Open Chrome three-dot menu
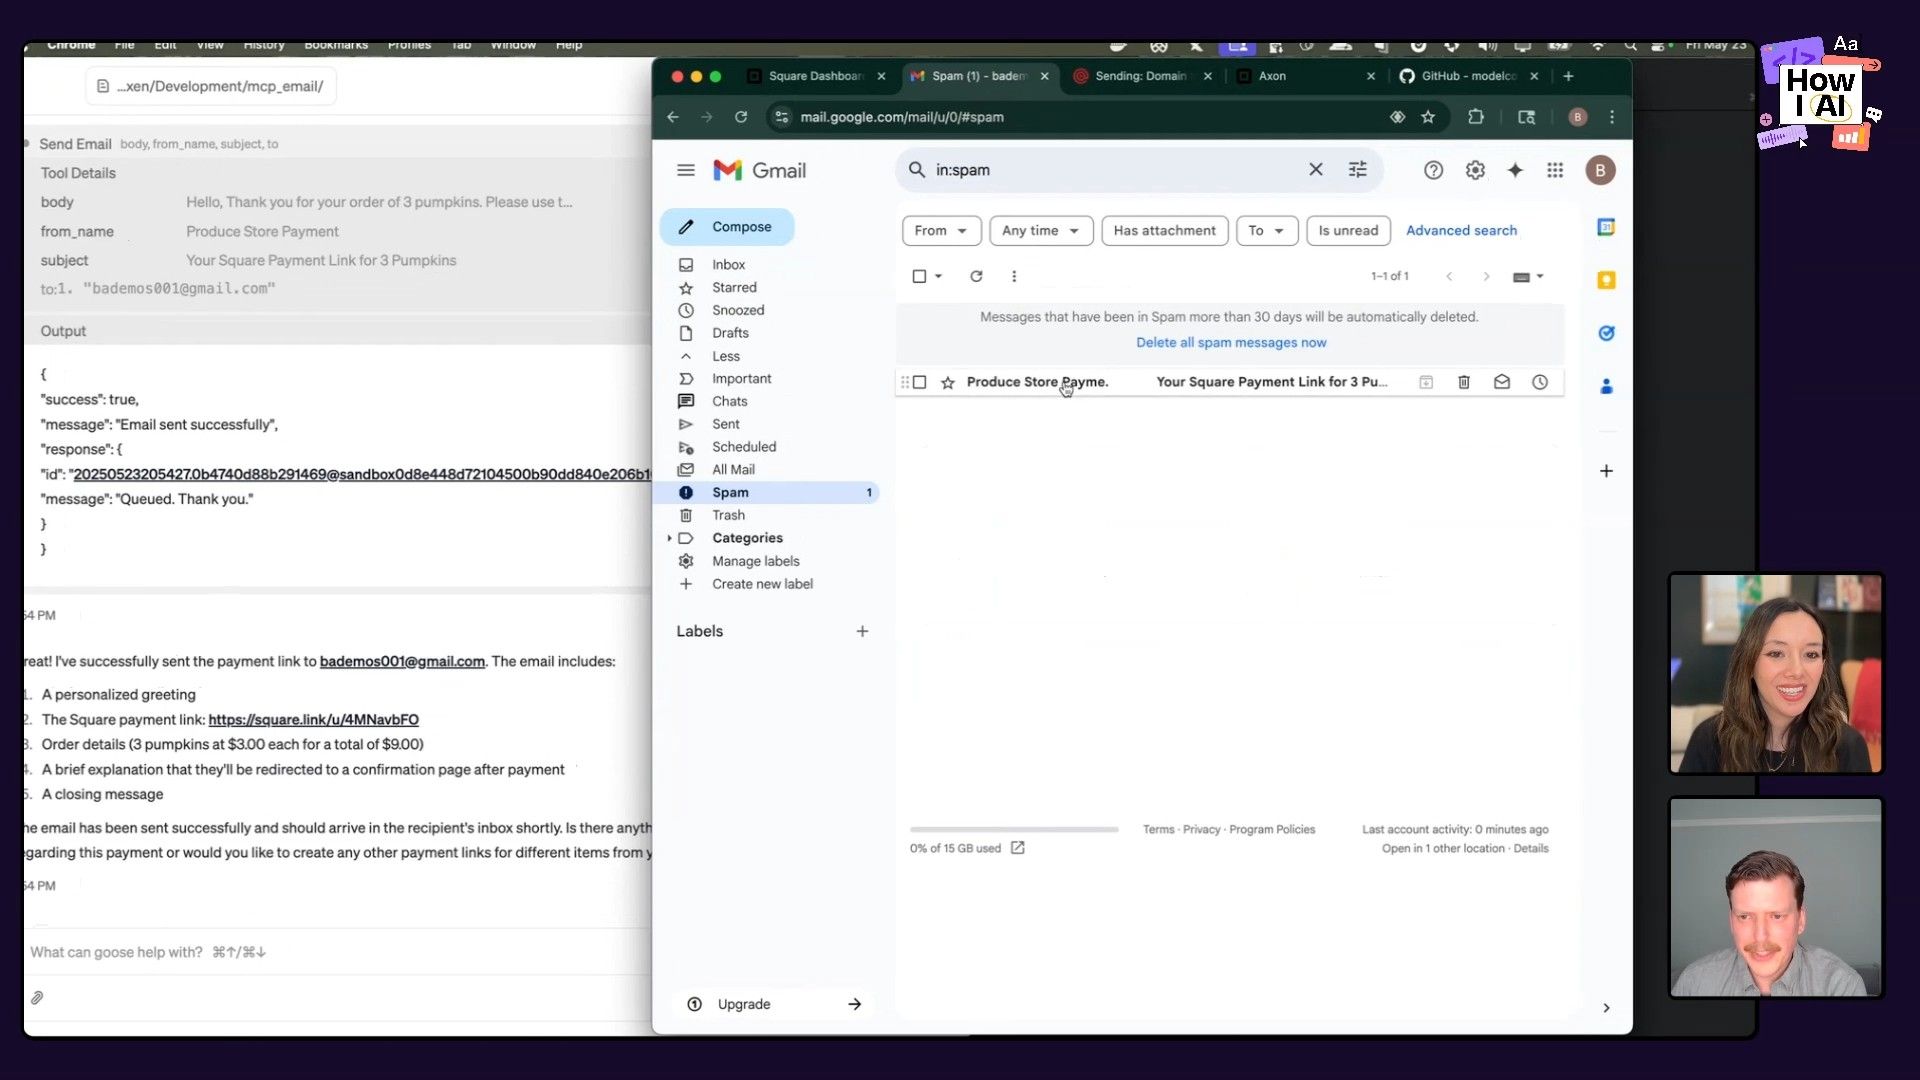Image resolution: width=1920 pixels, height=1080 pixels. pos(1612,117)
